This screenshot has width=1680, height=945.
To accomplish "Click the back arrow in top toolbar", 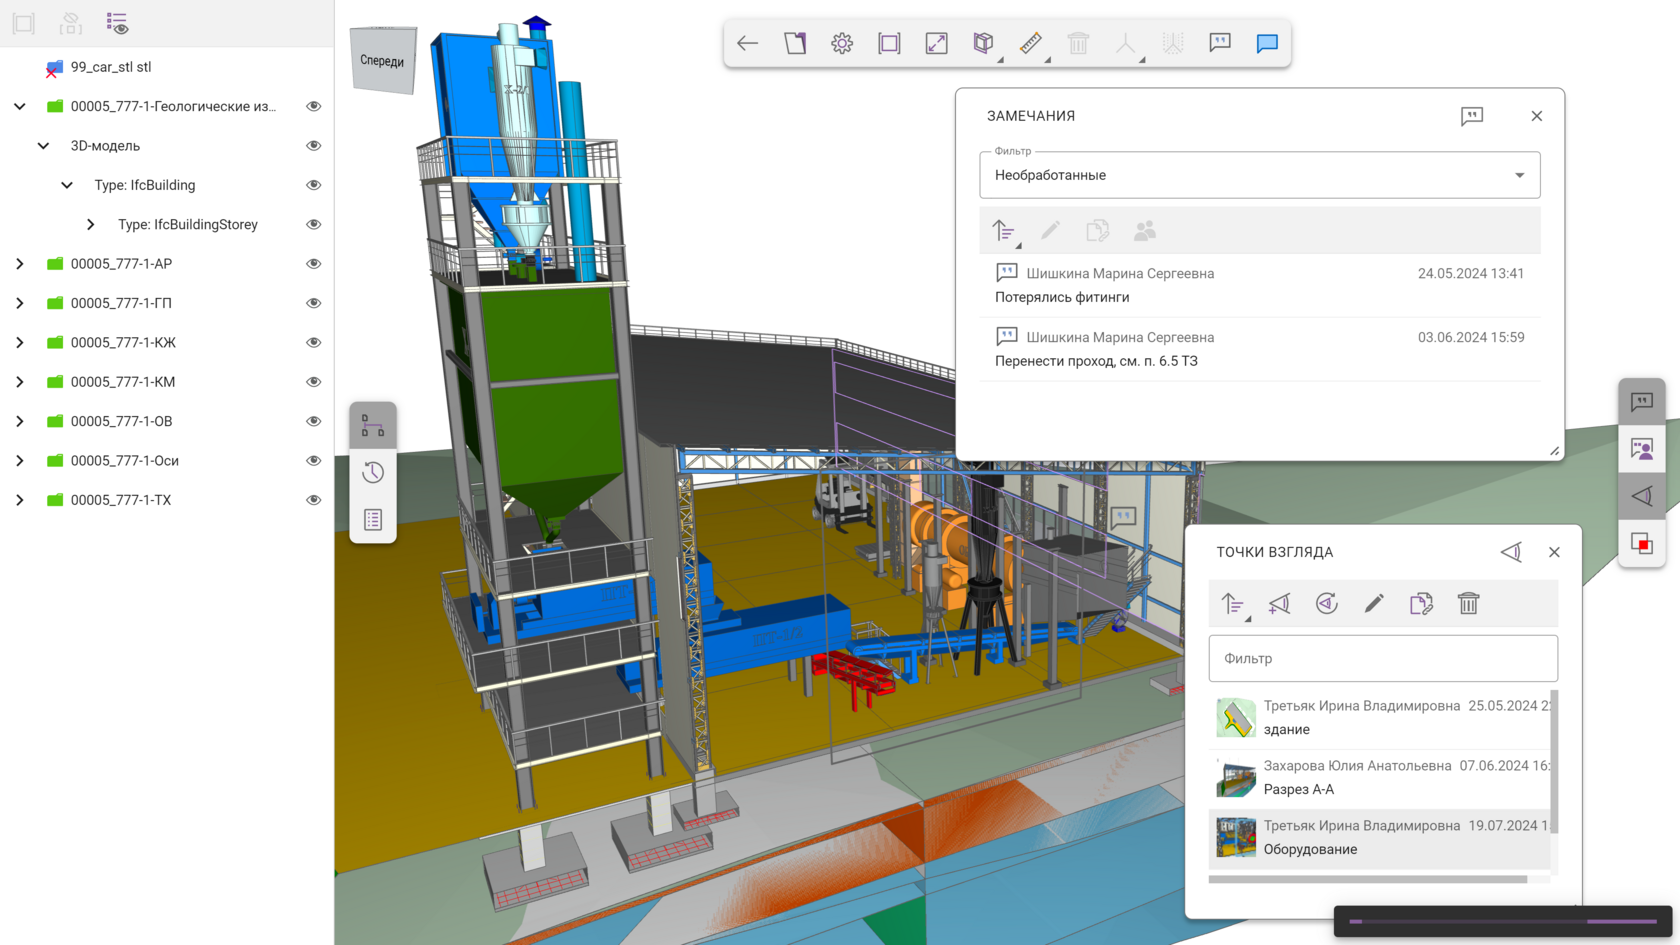I will click(747, 43).
